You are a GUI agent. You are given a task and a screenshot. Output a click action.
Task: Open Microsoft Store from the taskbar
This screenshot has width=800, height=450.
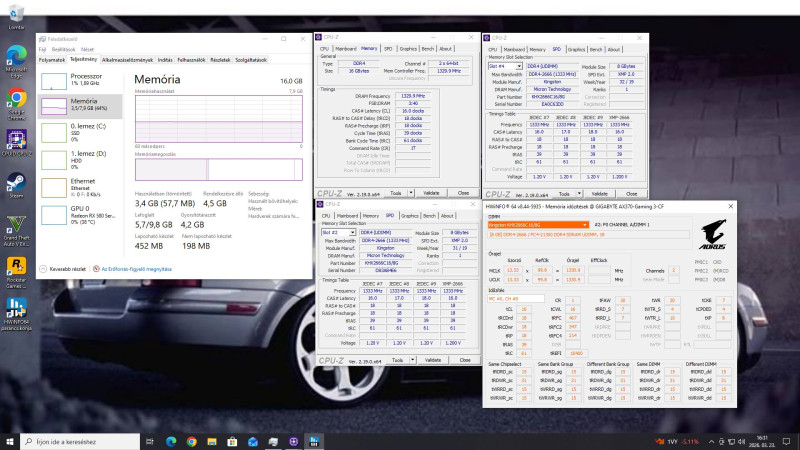tap(232, 441)
